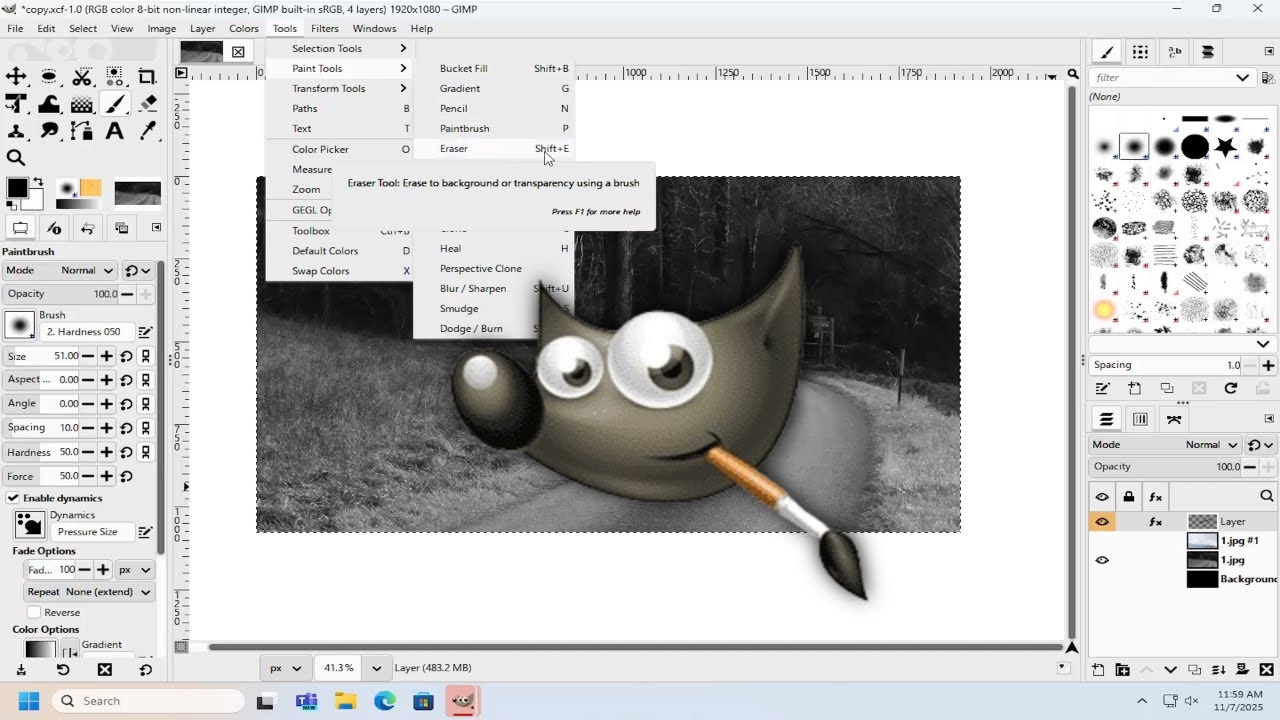Viewport: 1280px width, 720px height.
Task: Open the Filters menu
Action: coord(324,28)
